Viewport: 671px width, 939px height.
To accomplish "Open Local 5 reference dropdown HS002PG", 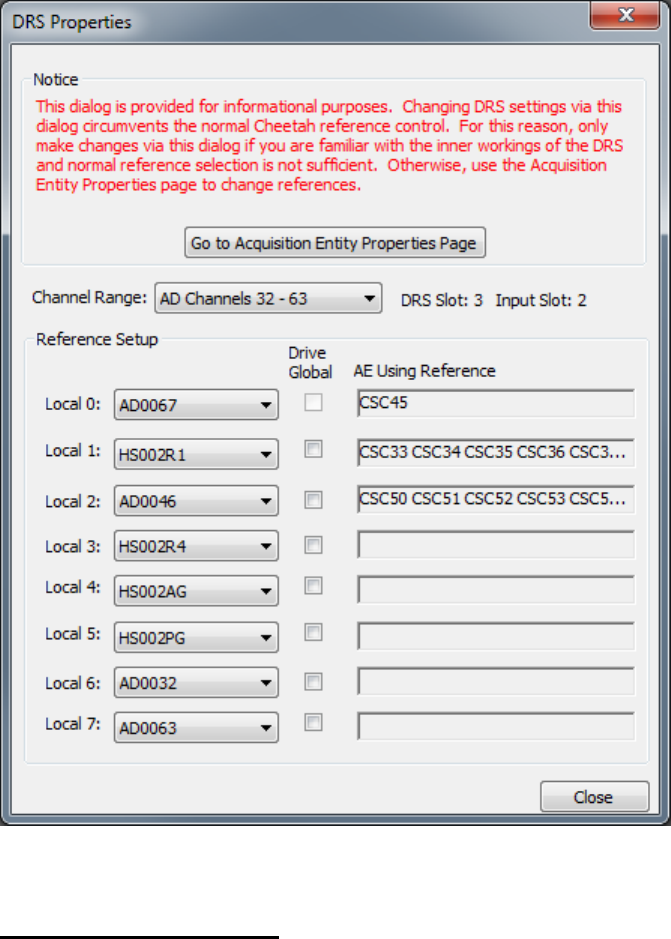I will (196, 637).
